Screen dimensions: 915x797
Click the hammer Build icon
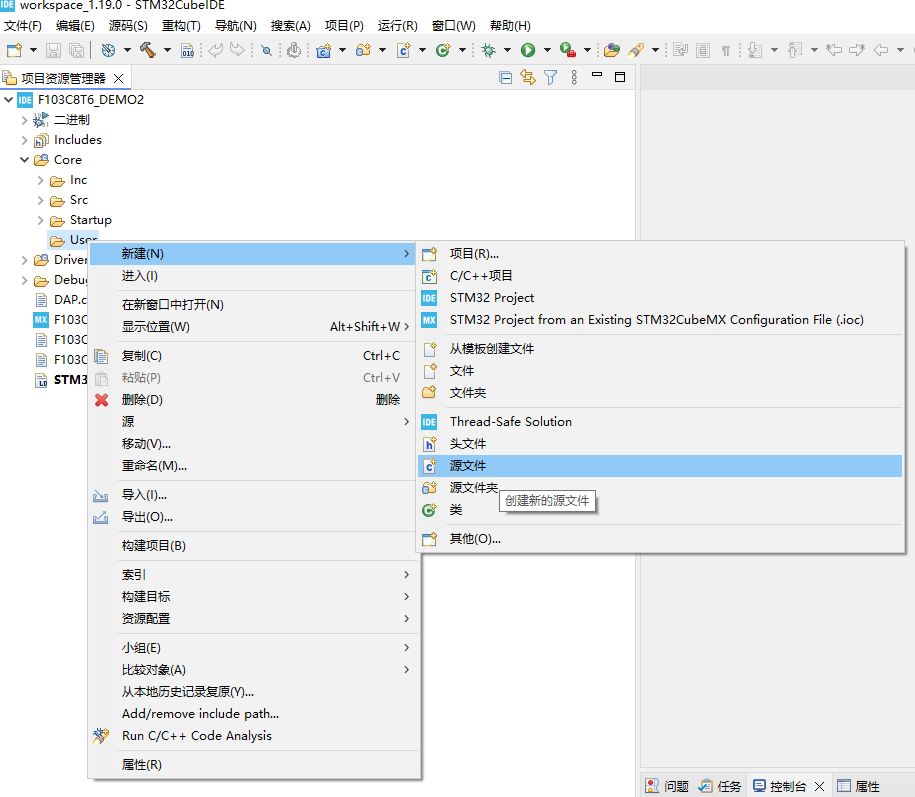click(x=148, y=51)
